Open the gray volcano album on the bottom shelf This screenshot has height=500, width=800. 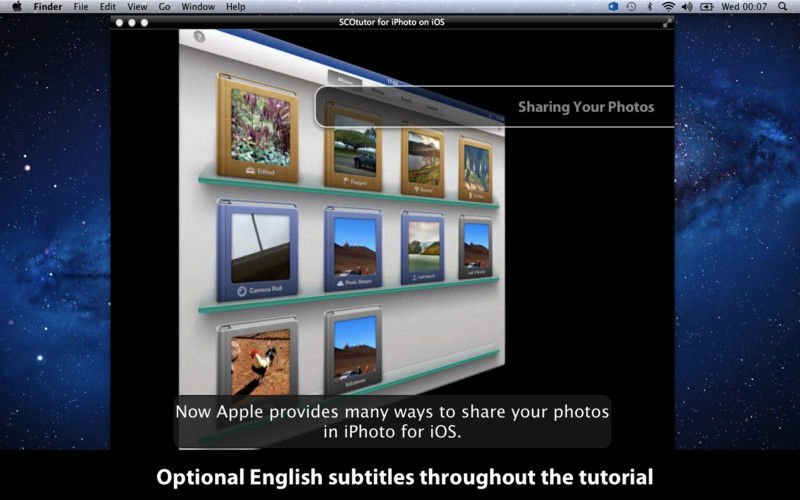[x=354, y=349]
